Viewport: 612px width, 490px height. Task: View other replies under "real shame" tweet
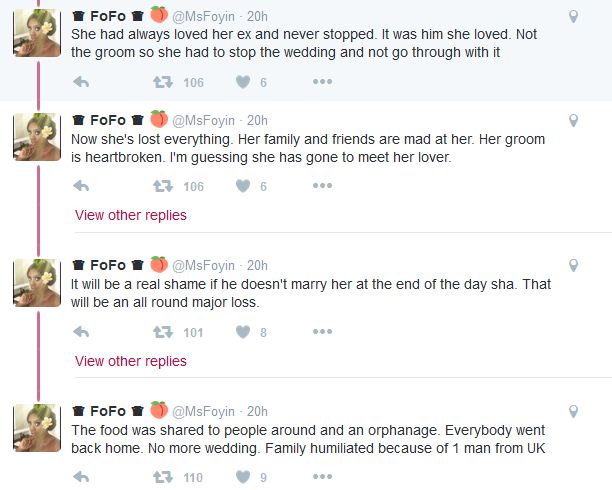130,361
